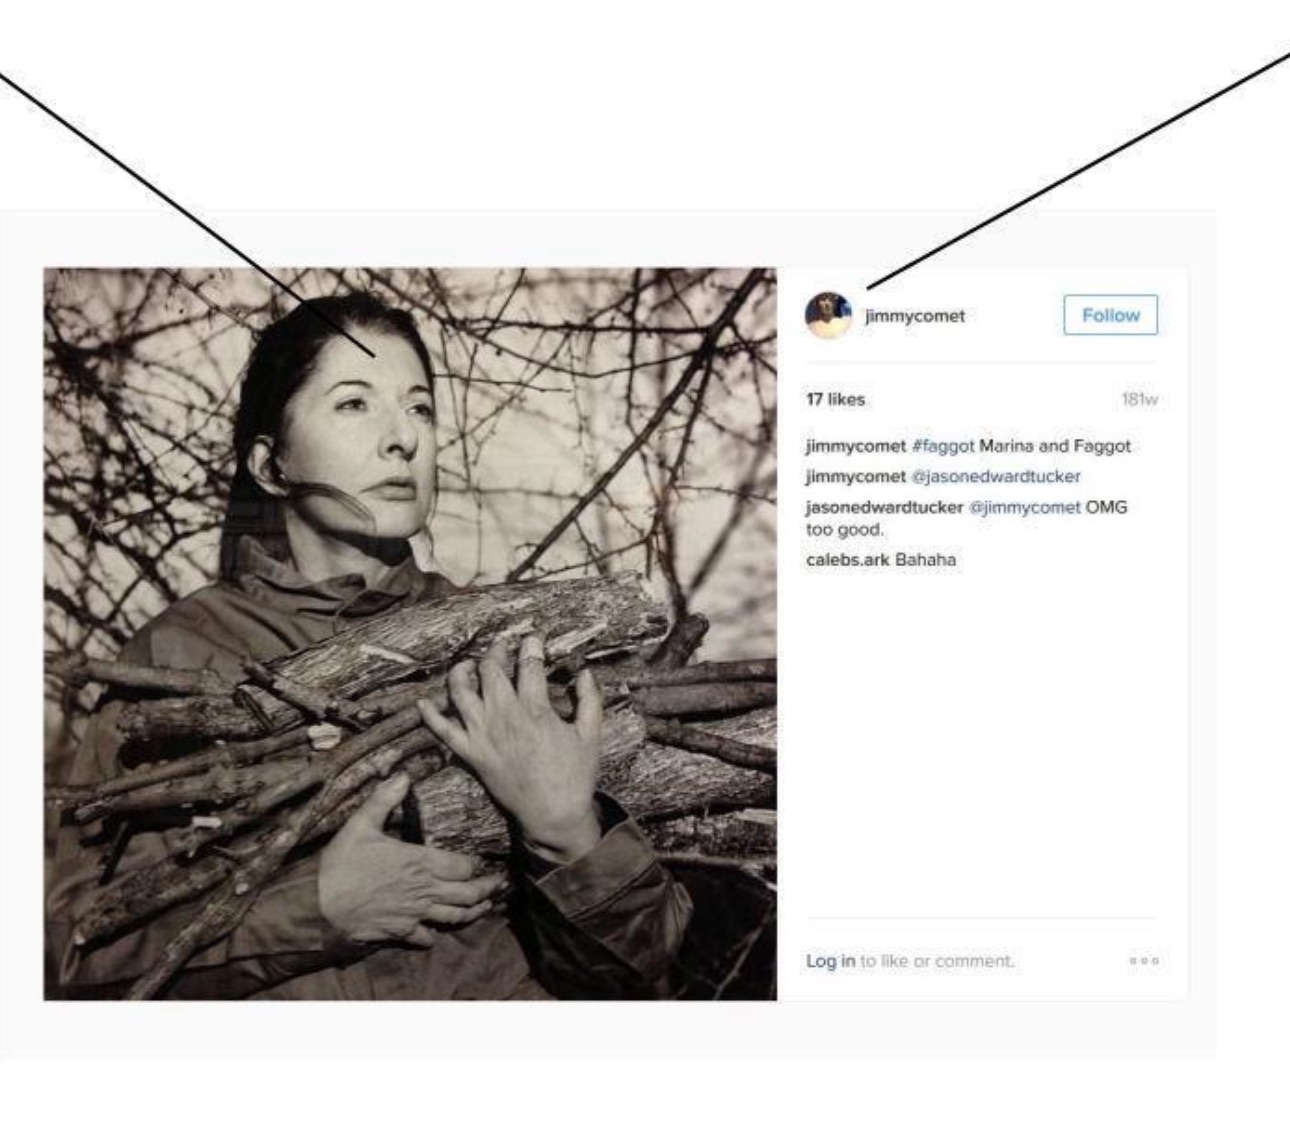Open the calebs.ark commenter profile
This screenshot has height=1148, width=1290.
tap(848, 560)
